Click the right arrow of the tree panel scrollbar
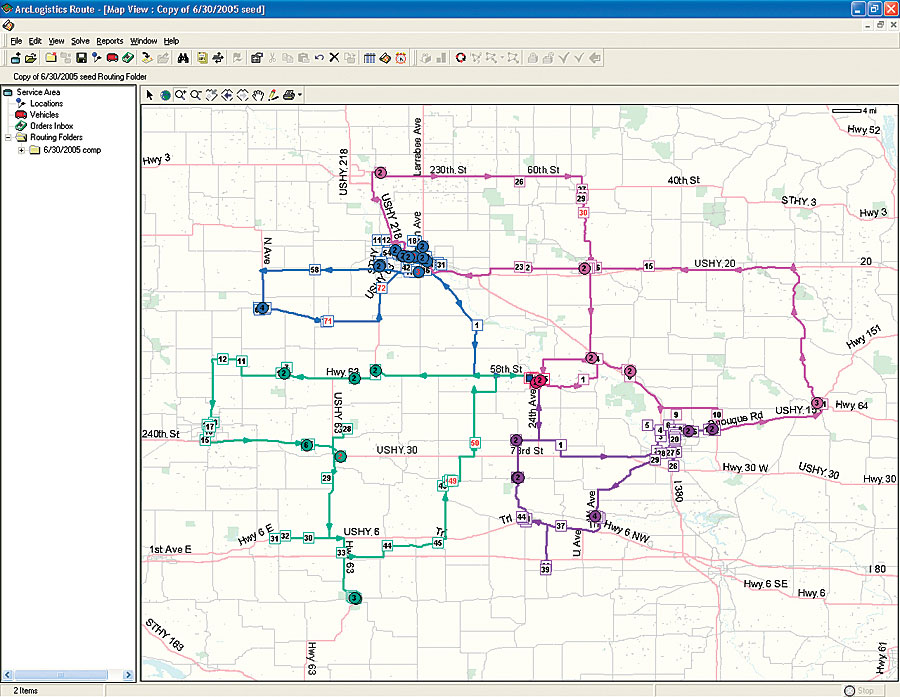This screenshot has width=900, height=697. [x=128, y=675]
